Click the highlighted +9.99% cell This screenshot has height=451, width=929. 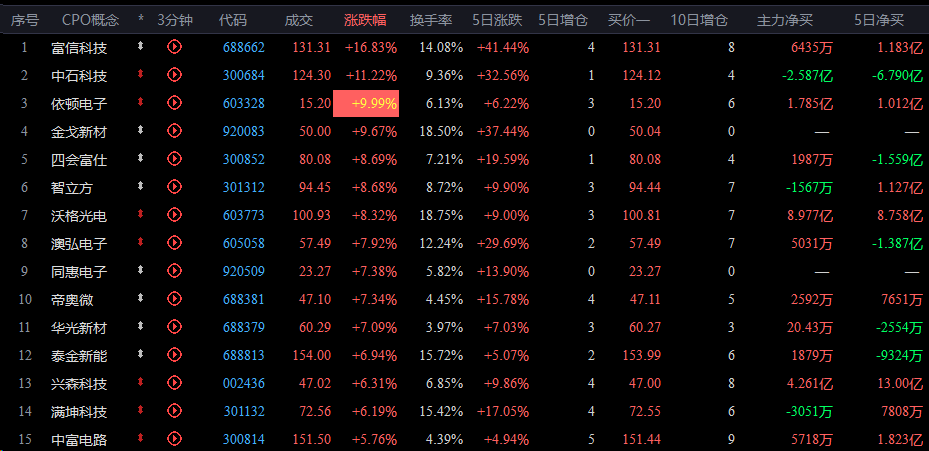click(366, 104)
